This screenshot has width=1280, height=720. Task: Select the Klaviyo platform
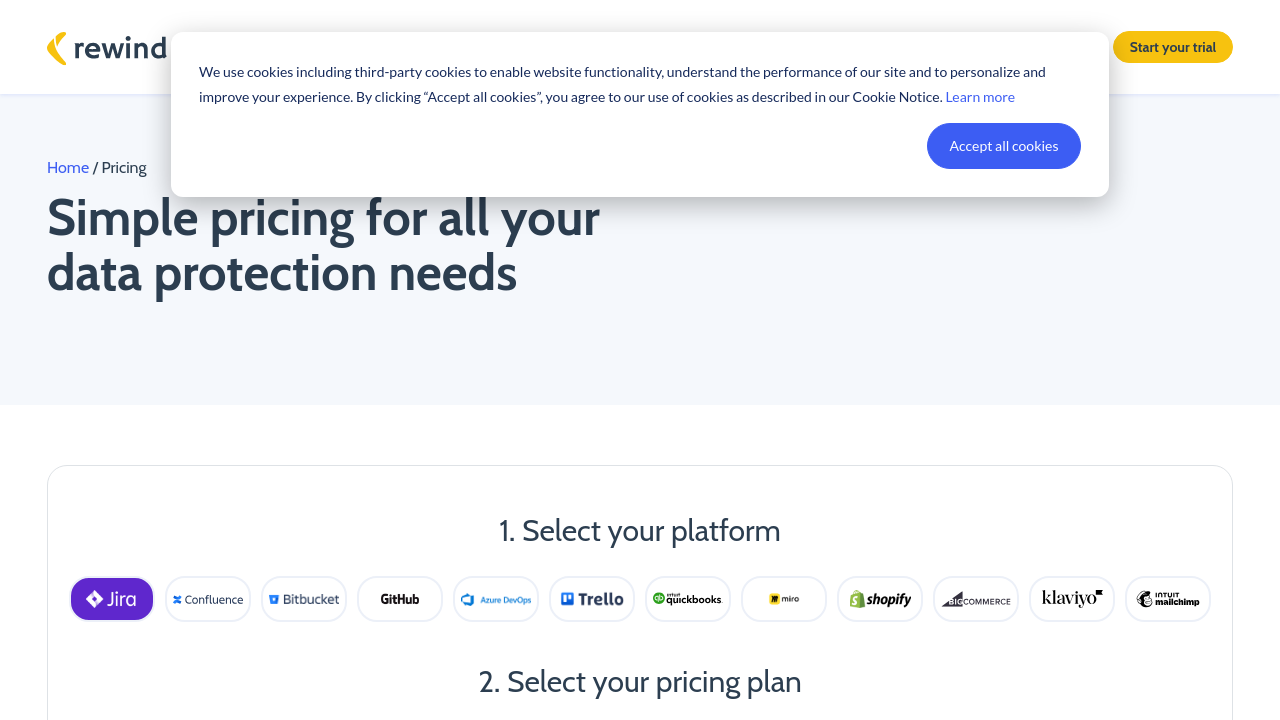1072,599
